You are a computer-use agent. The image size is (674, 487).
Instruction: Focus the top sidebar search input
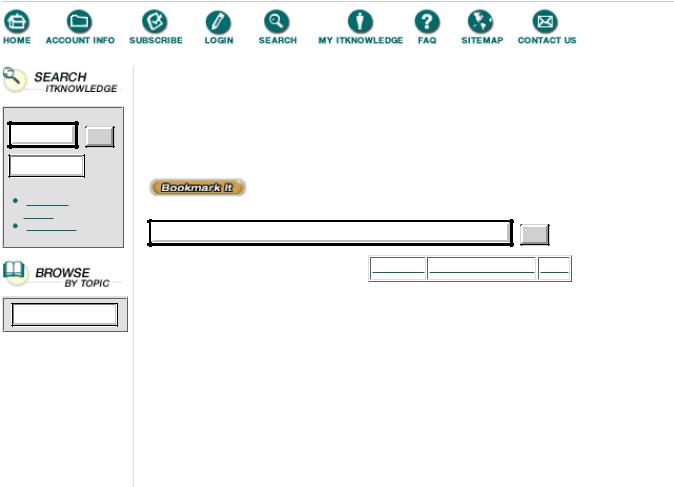click(x=43, y=135)
